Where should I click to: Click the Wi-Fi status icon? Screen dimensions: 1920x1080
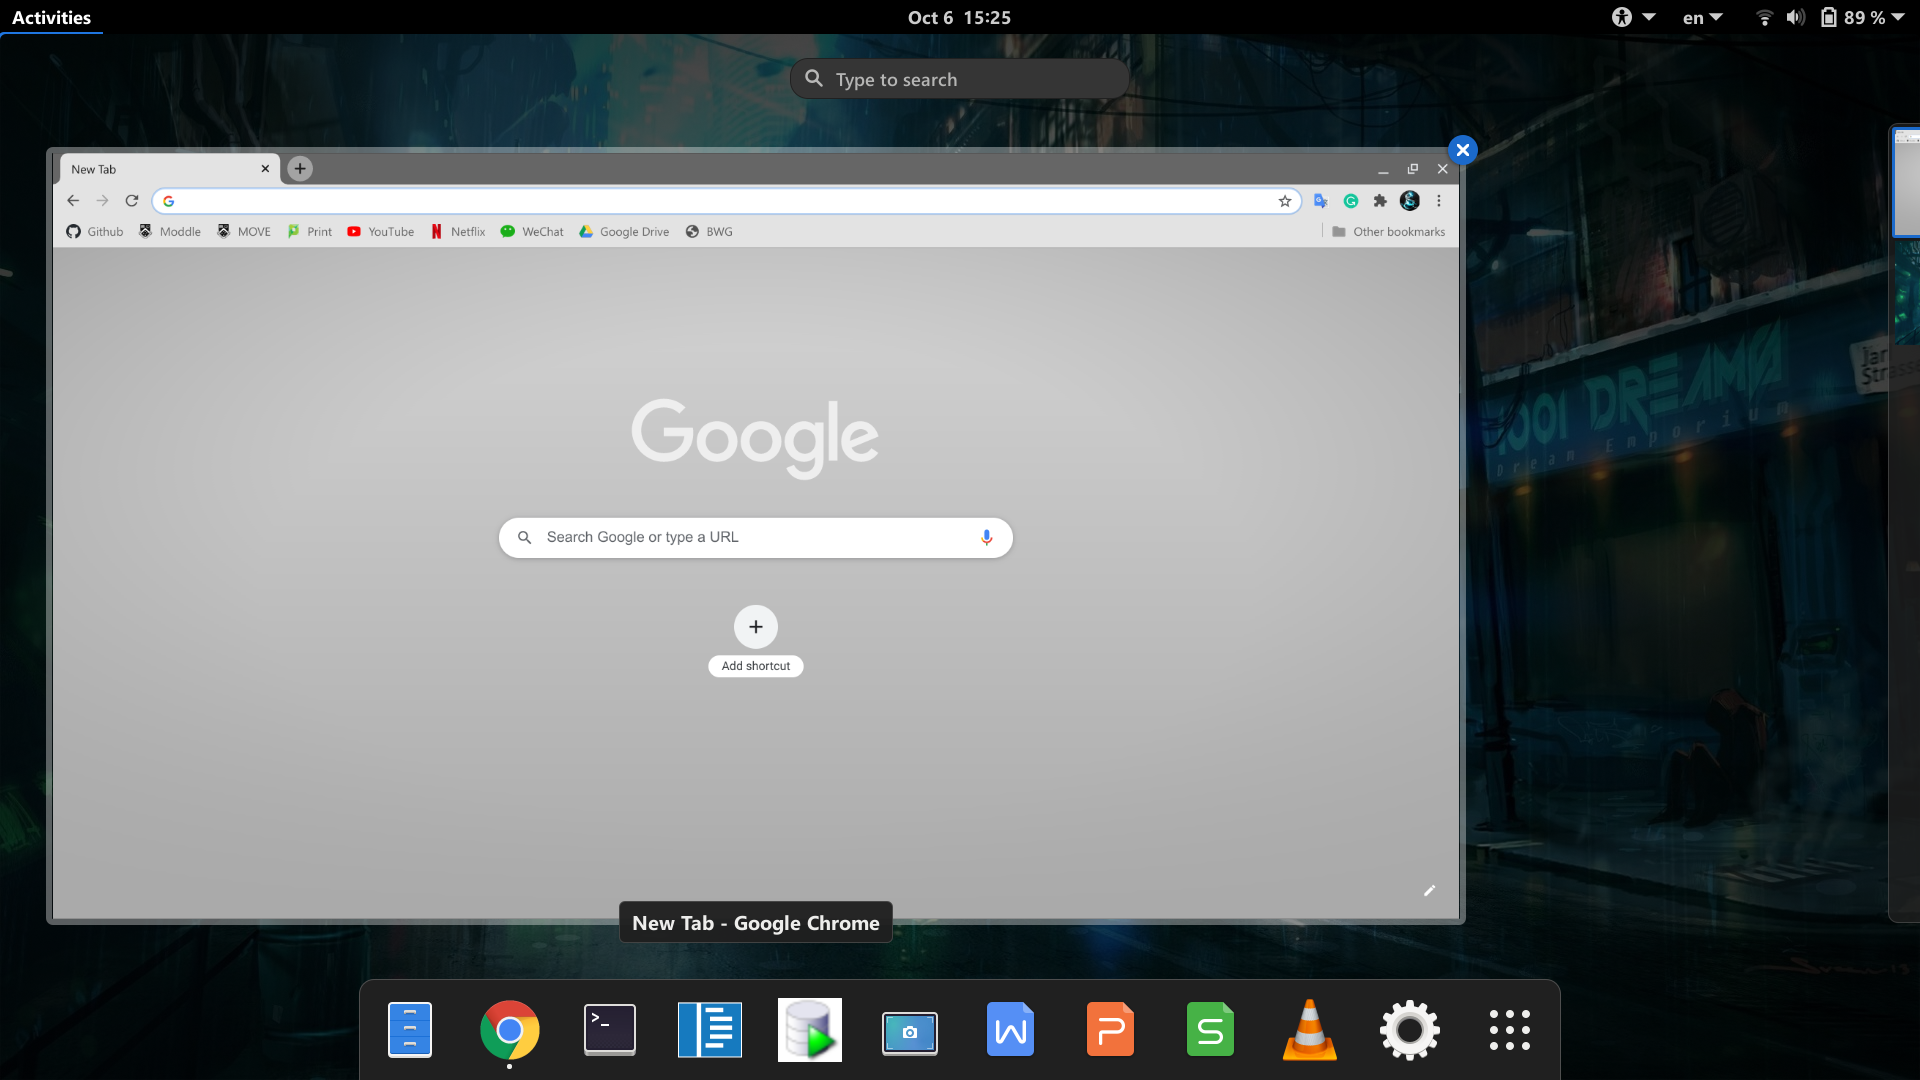pos(1765,17)
